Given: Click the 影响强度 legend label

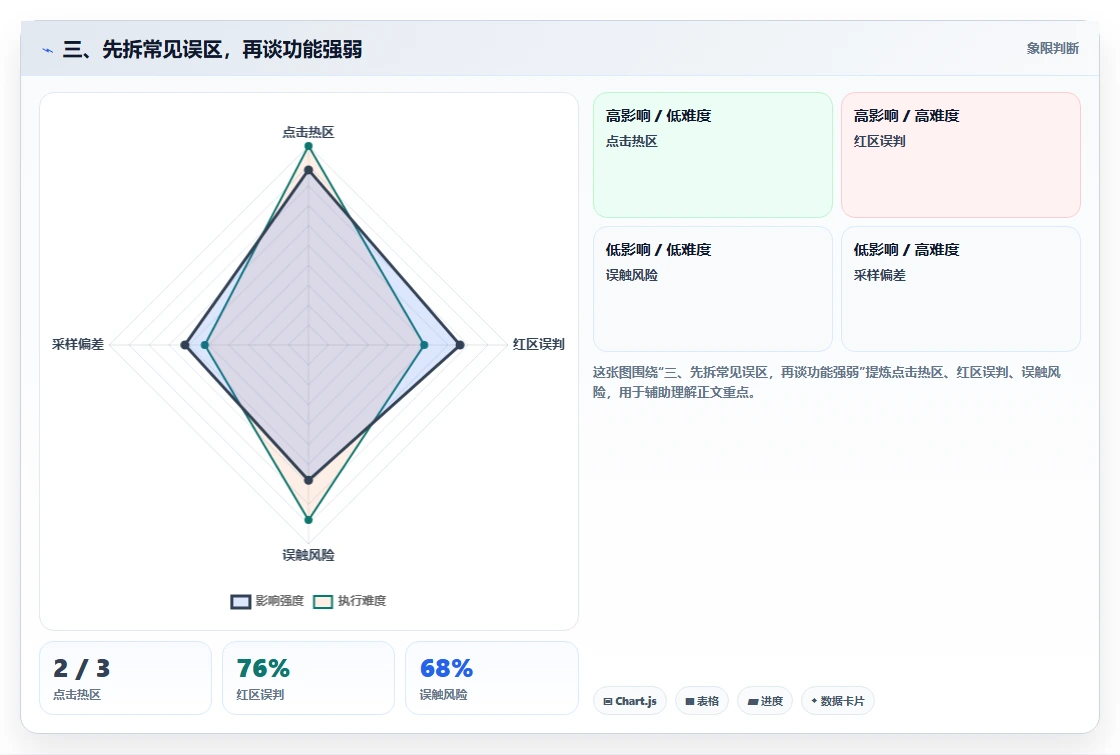Looking at the screenshot, I should coord(279,601).
